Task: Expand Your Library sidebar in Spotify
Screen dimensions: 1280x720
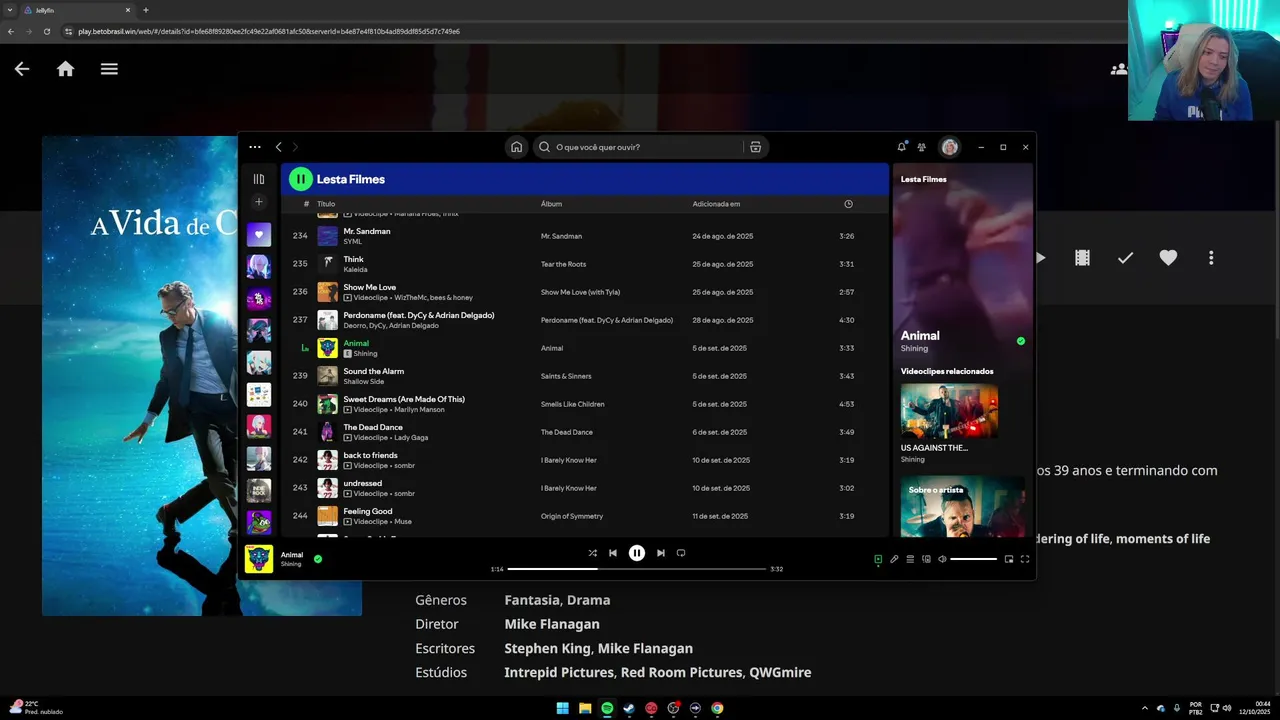Action: tap(259, 179)
